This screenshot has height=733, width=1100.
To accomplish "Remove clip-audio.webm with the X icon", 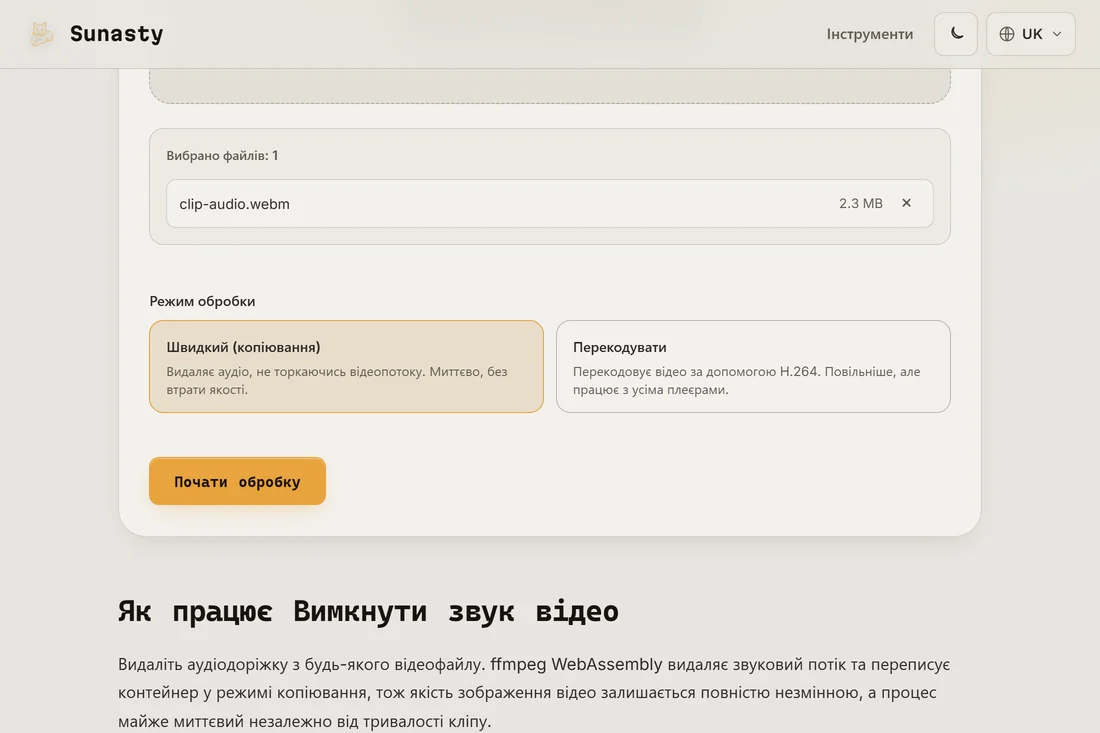I will (x=906, y=203).
